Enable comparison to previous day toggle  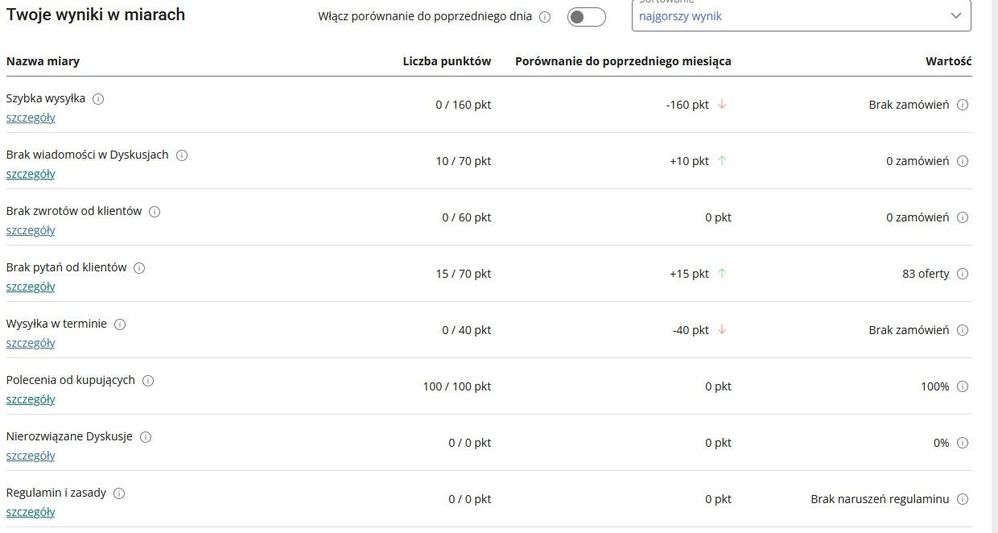(586, 17)
